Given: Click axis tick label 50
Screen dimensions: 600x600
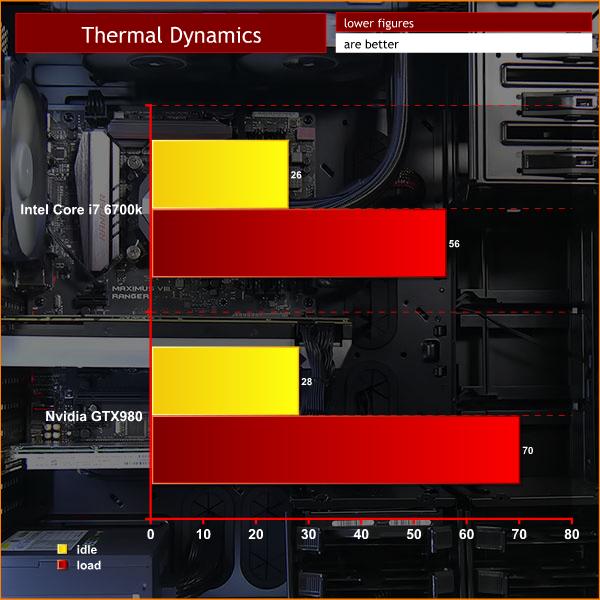Looking at the screenshot, I should point(414,534).
